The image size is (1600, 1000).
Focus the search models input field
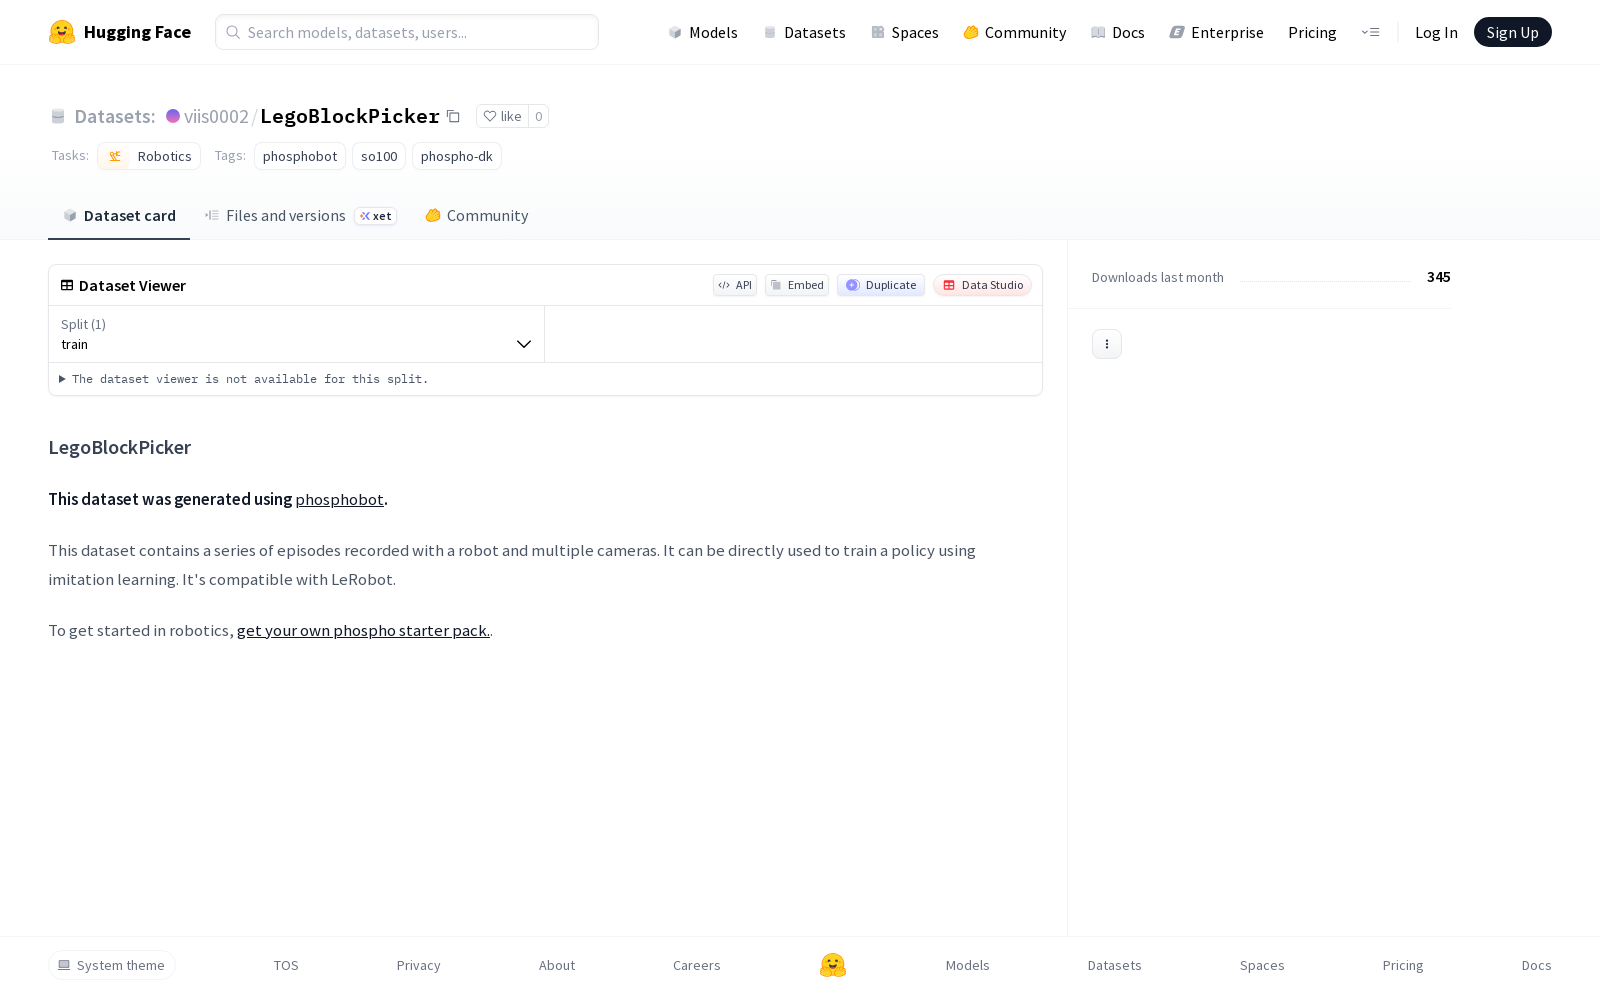click(407, 32)
